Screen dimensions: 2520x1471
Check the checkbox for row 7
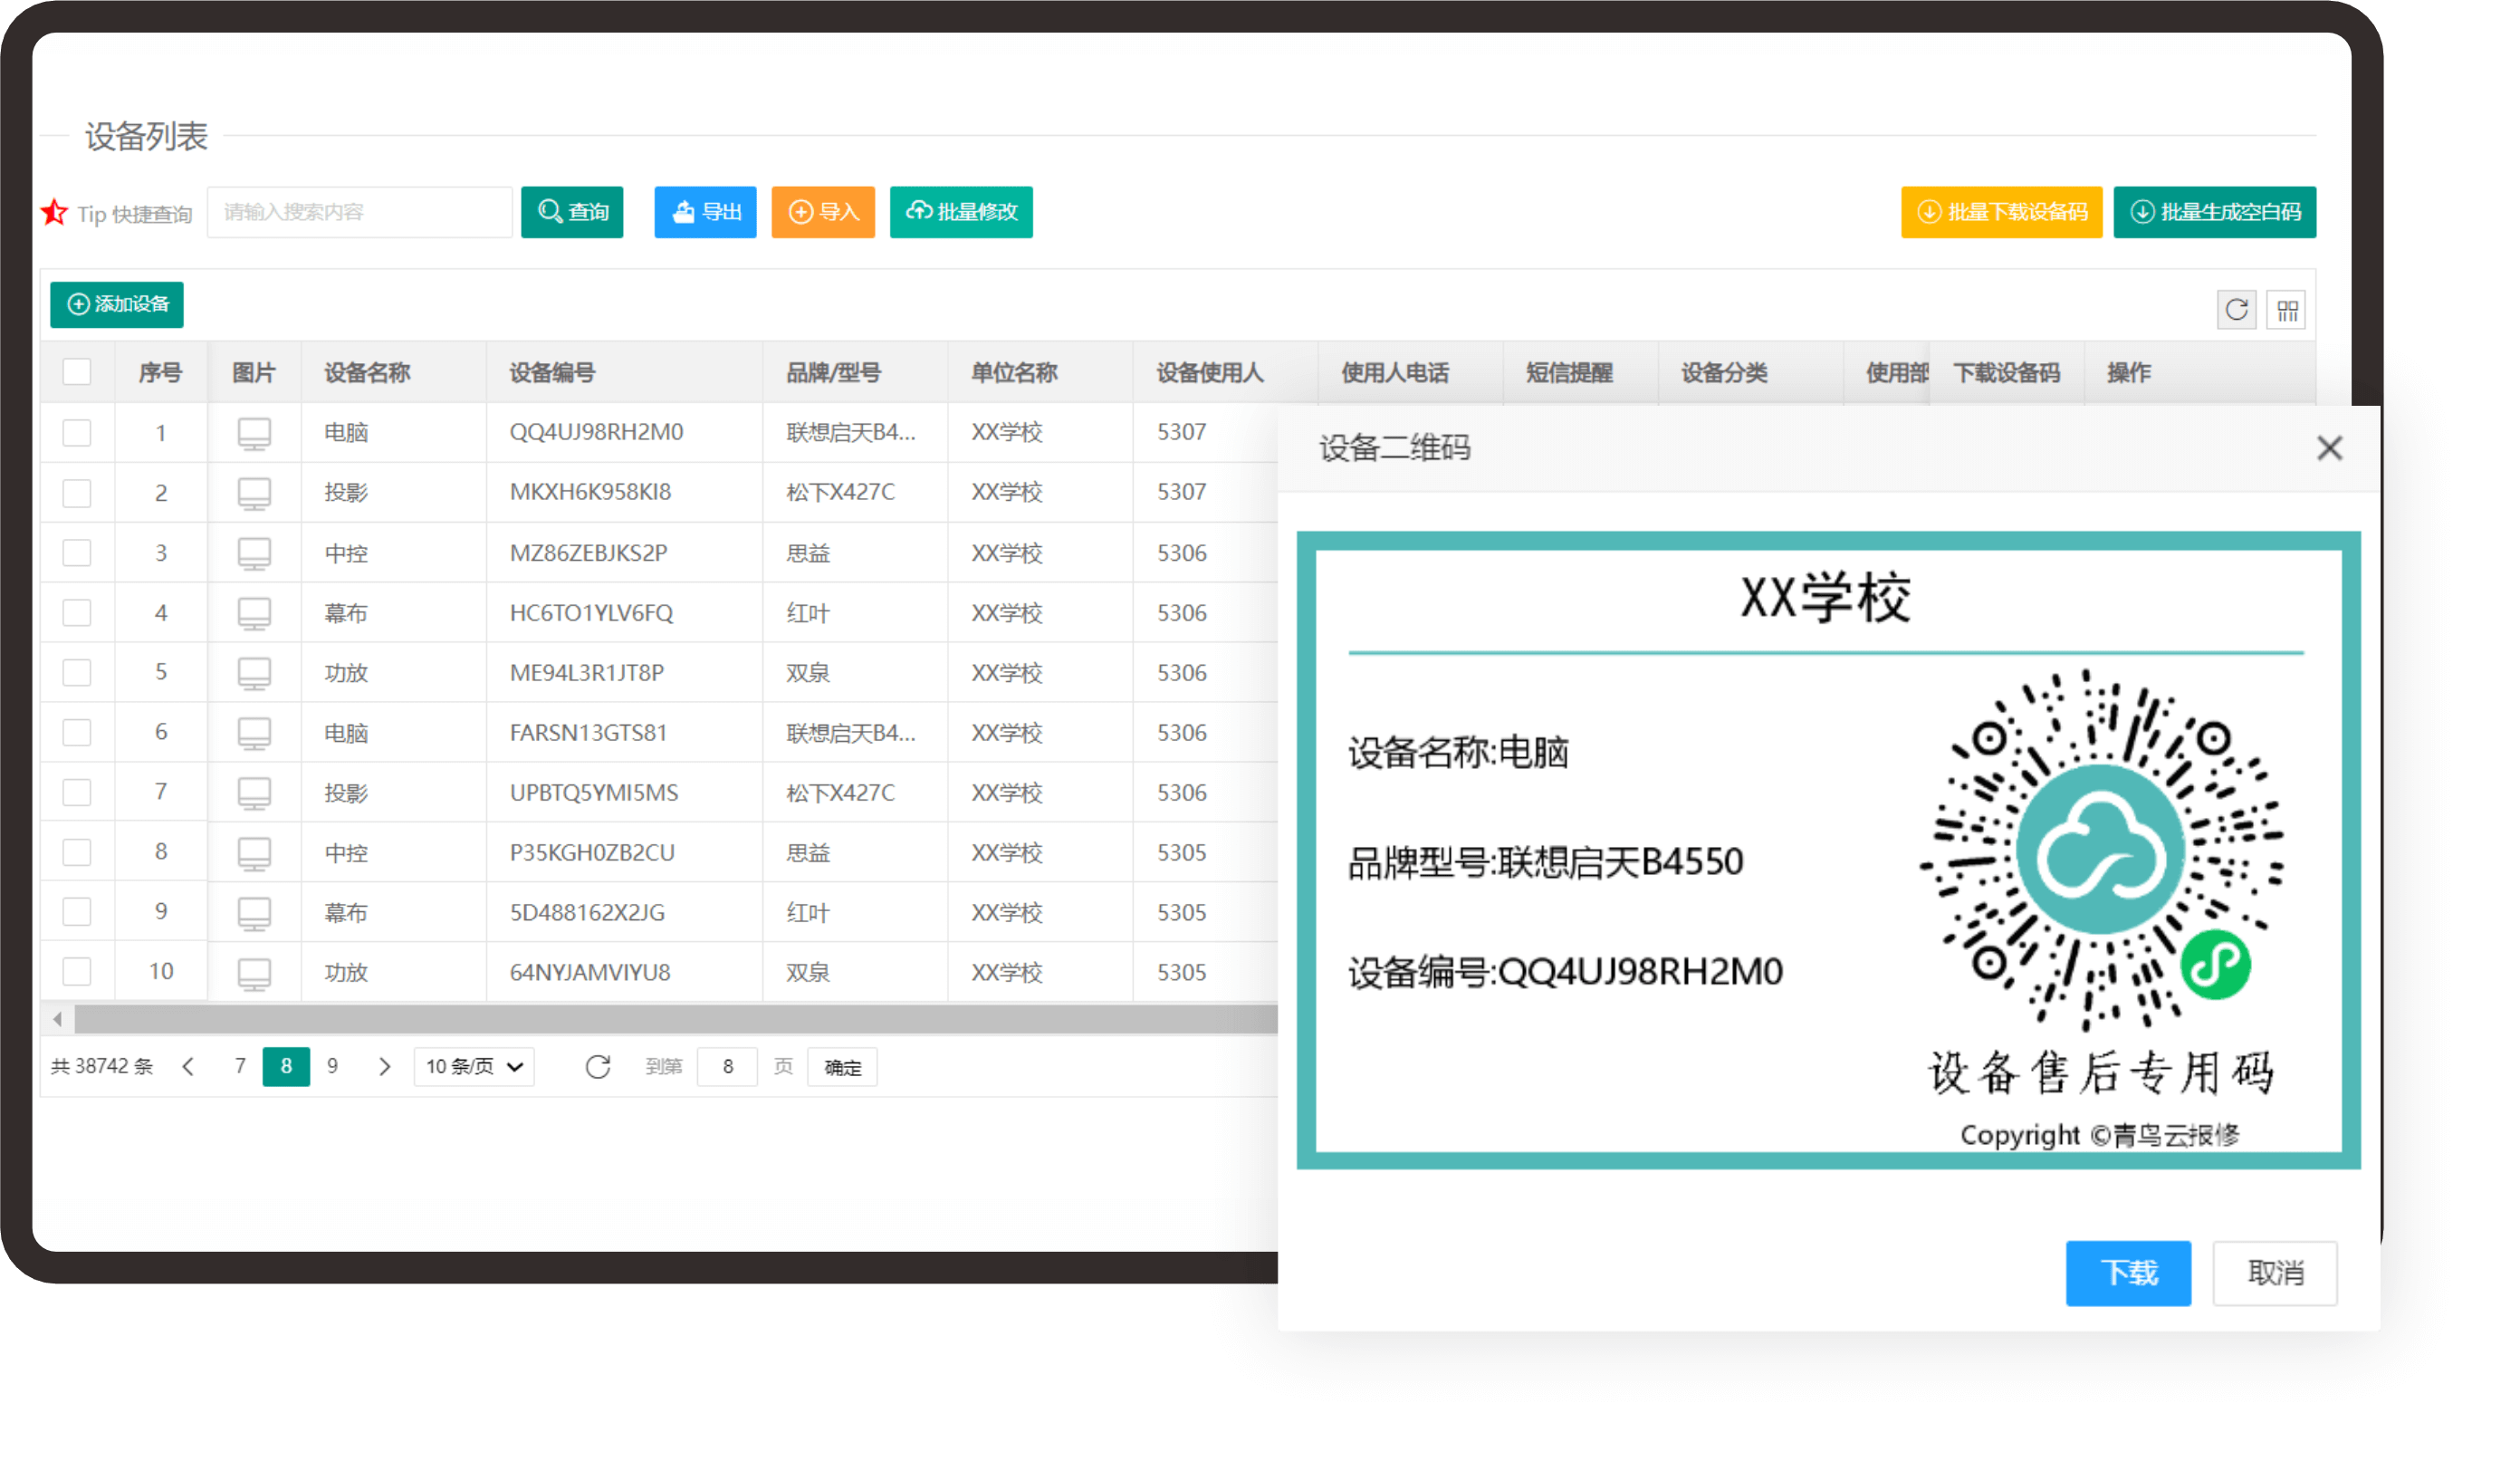click(77, 792)
